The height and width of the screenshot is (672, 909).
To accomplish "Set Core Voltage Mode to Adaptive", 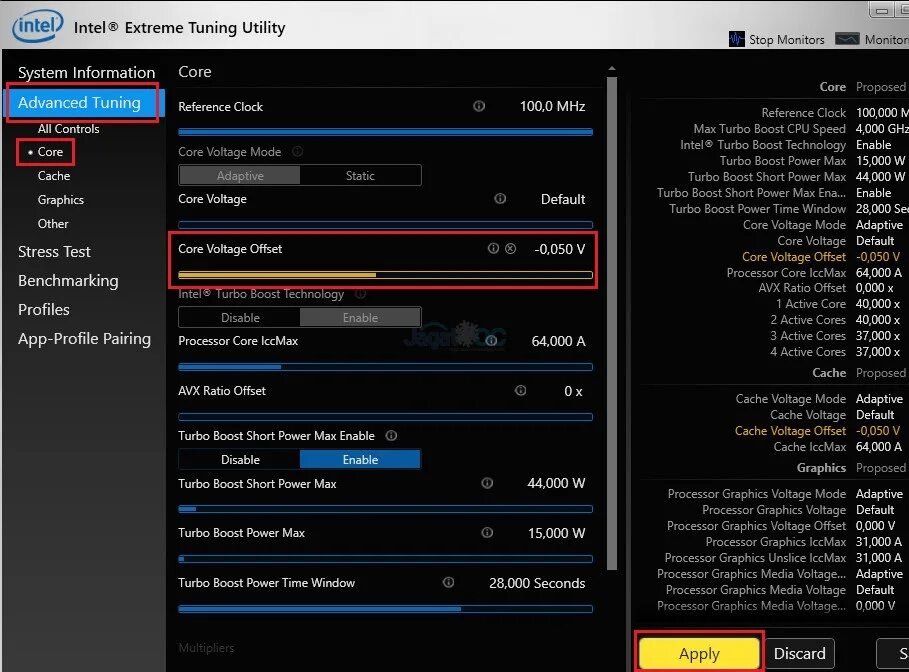I will pyautogui.click(x=239, y=175).
